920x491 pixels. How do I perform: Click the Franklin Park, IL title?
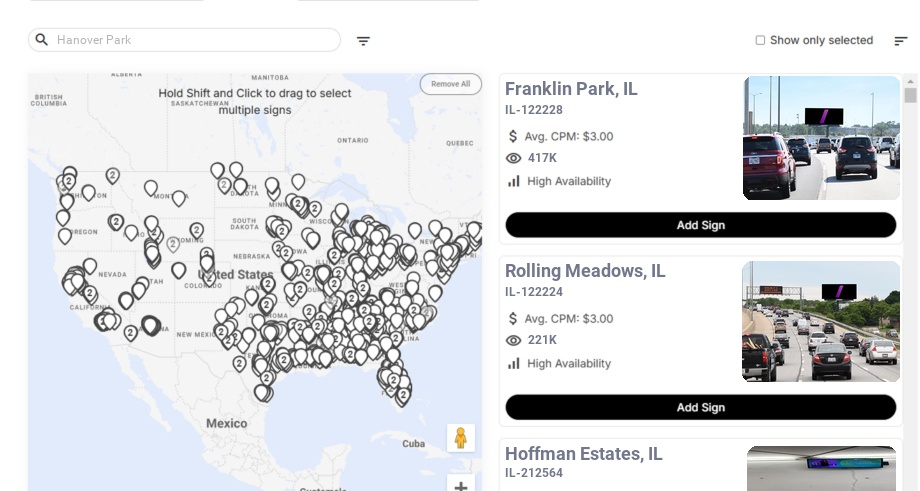tap(571, 89)
